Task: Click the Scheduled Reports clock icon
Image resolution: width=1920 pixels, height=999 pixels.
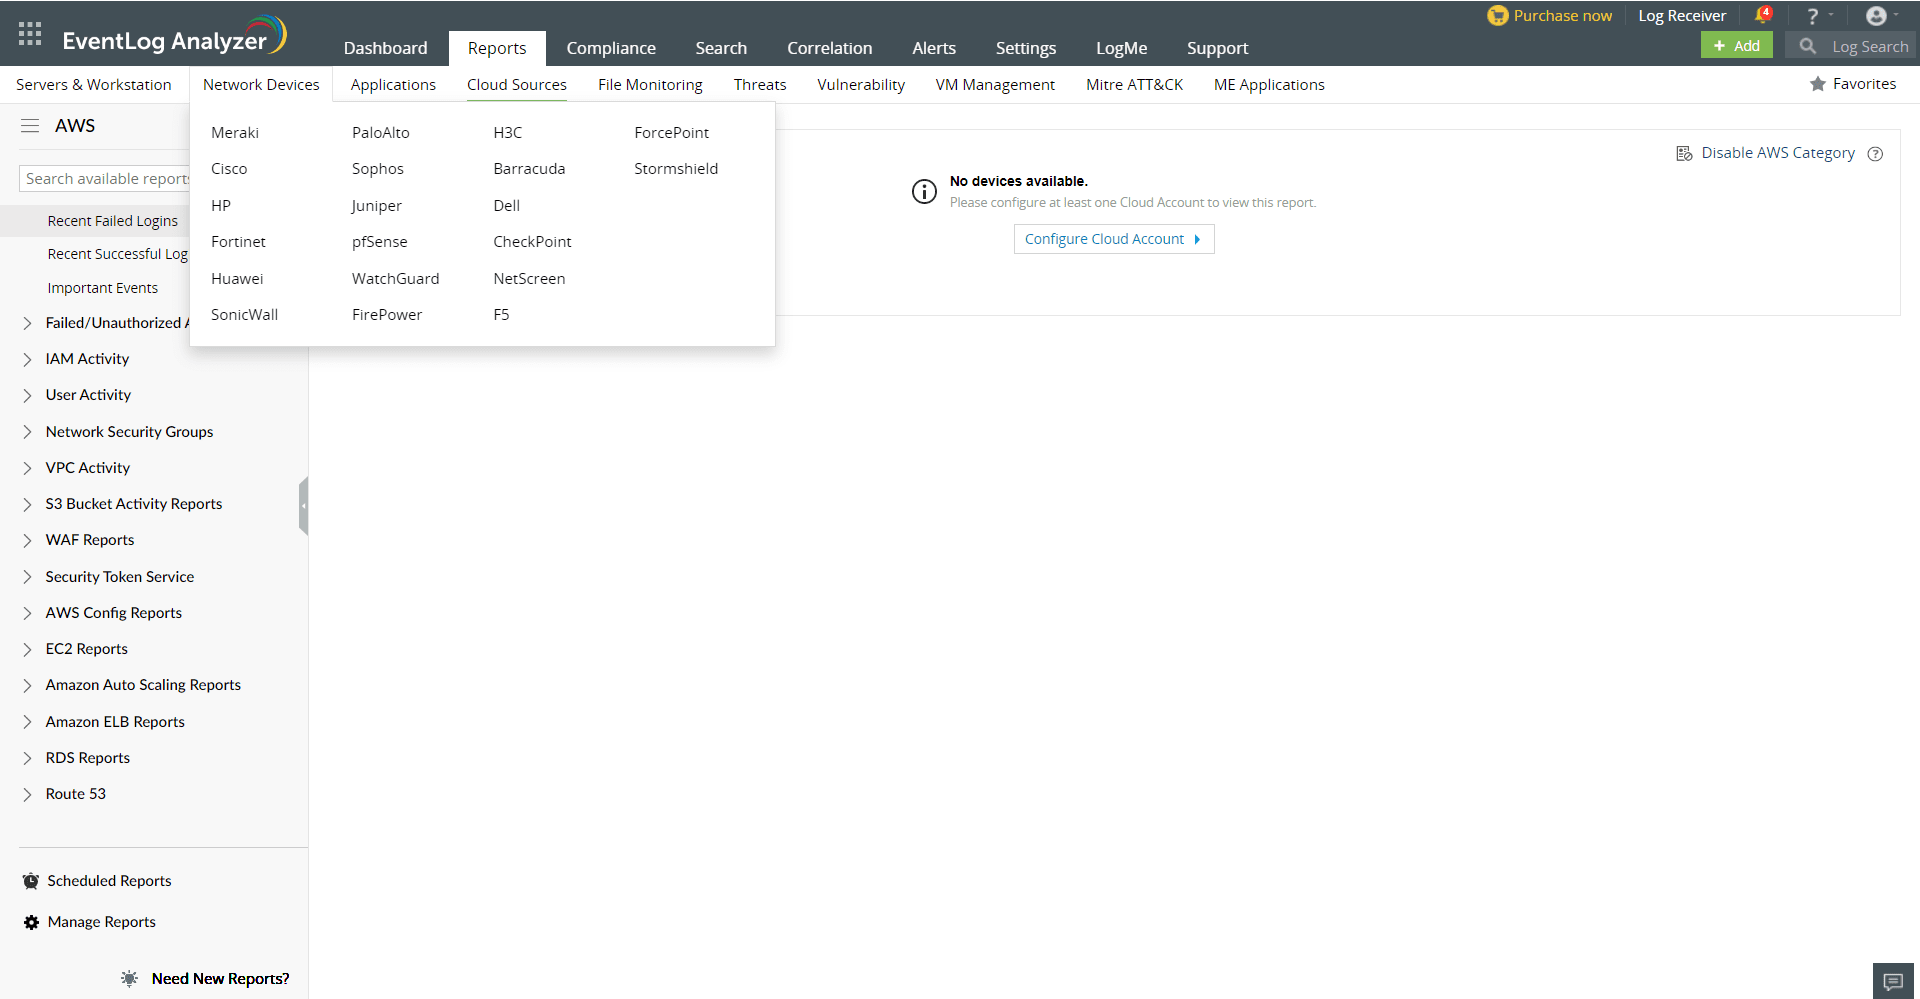Action: pos(30,880)
